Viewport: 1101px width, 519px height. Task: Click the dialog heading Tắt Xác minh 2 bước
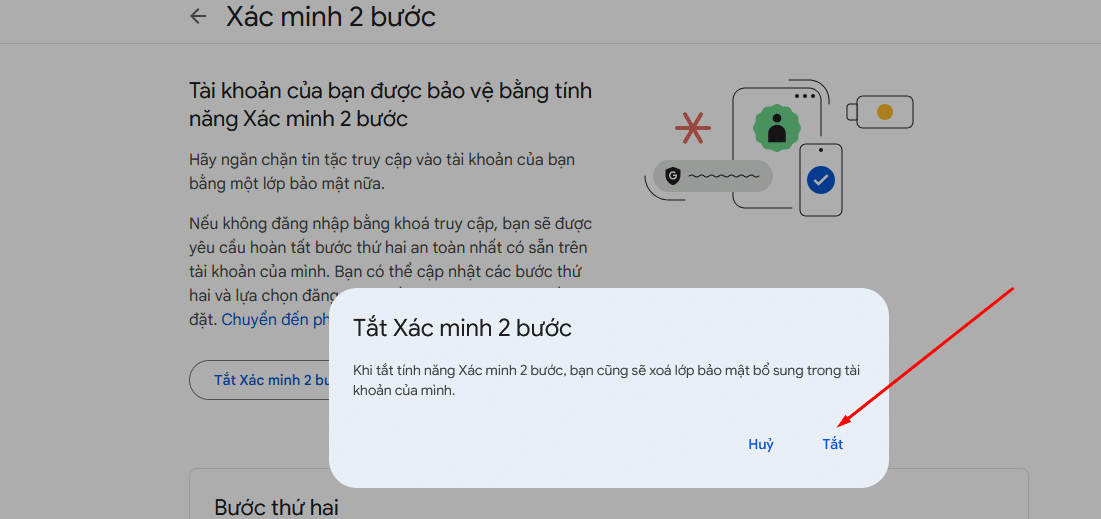(x=462, y=328)
